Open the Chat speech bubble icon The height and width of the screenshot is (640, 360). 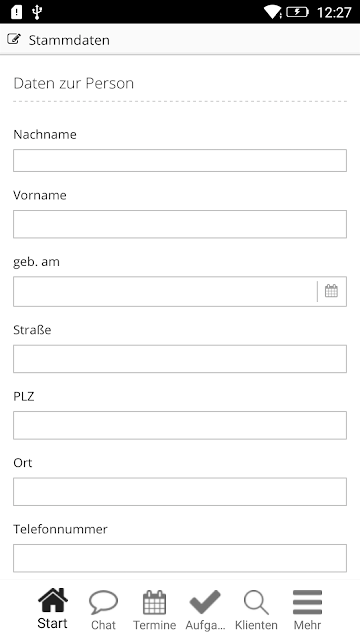tap(103, 602)
